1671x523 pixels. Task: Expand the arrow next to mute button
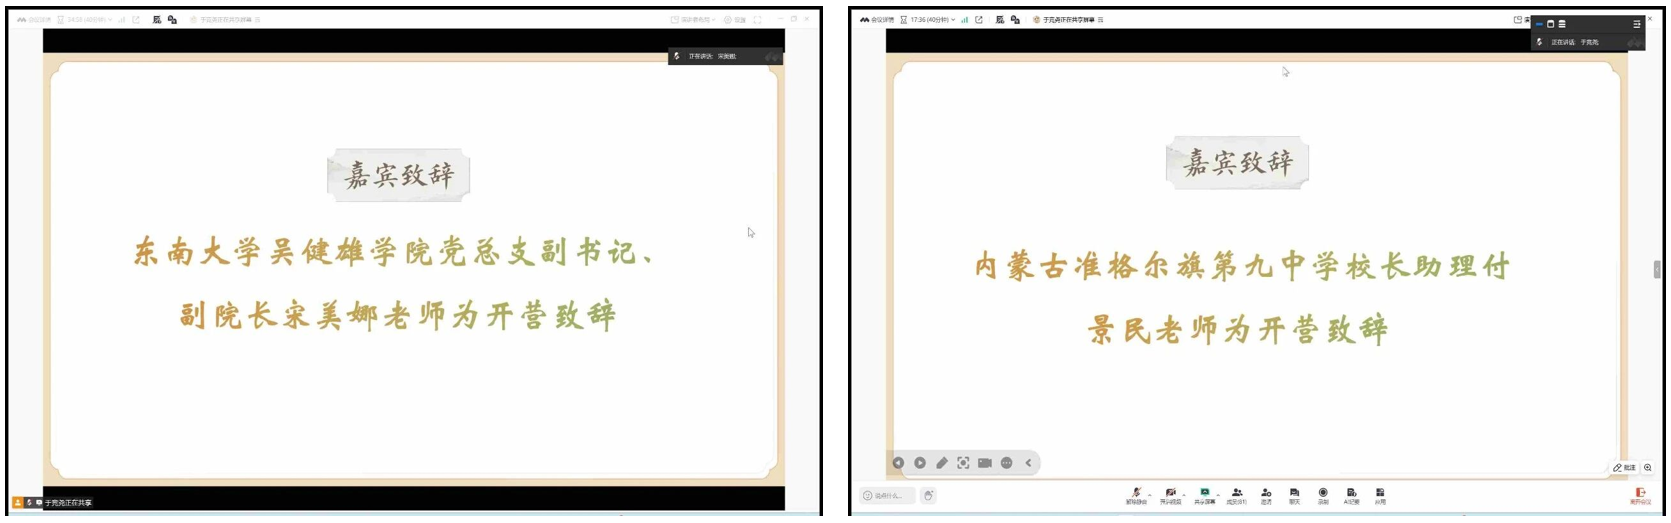coord(1150,495)
